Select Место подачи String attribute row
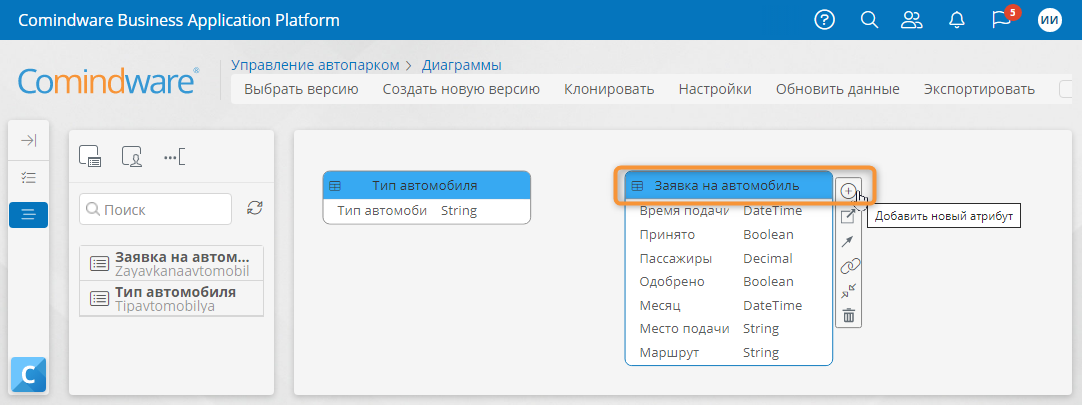The height and width of the screenshot is (405, 1082). [728, 328]
